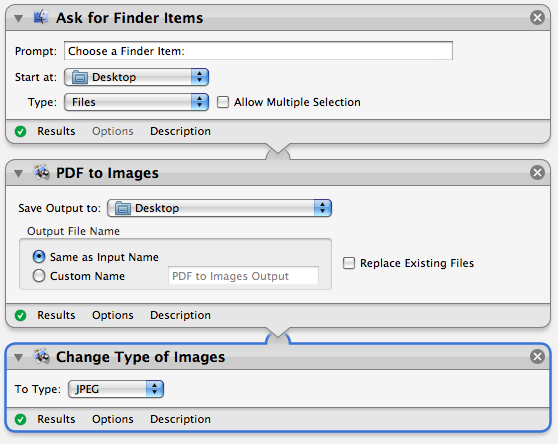The height and width of the screenshot is (444, 558).
Task: Remove the Change Type of Images action
Action: click(x=537, y=356)
